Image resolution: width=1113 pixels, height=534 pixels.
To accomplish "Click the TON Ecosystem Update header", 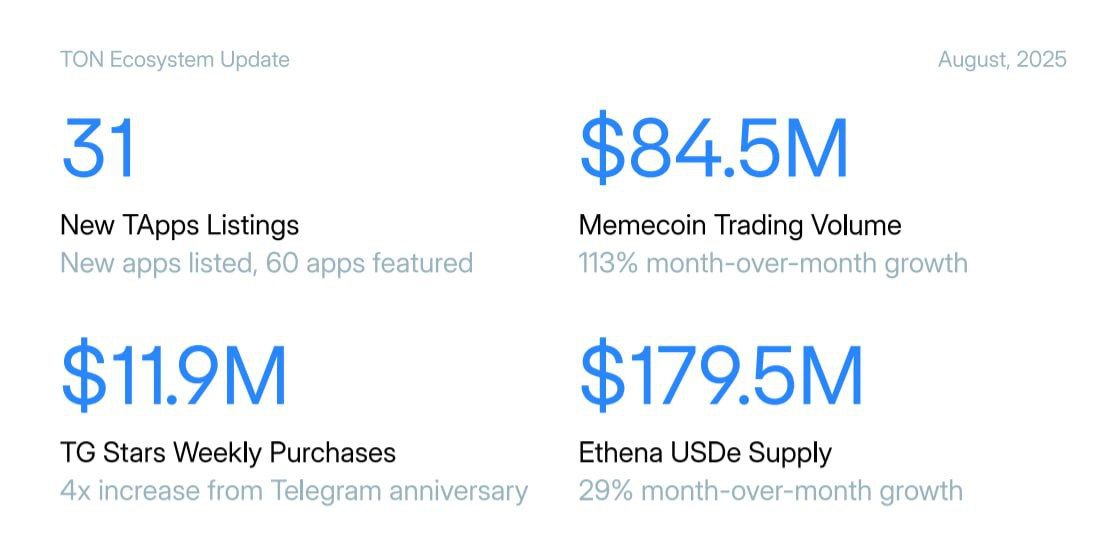I will pos(175,60).
